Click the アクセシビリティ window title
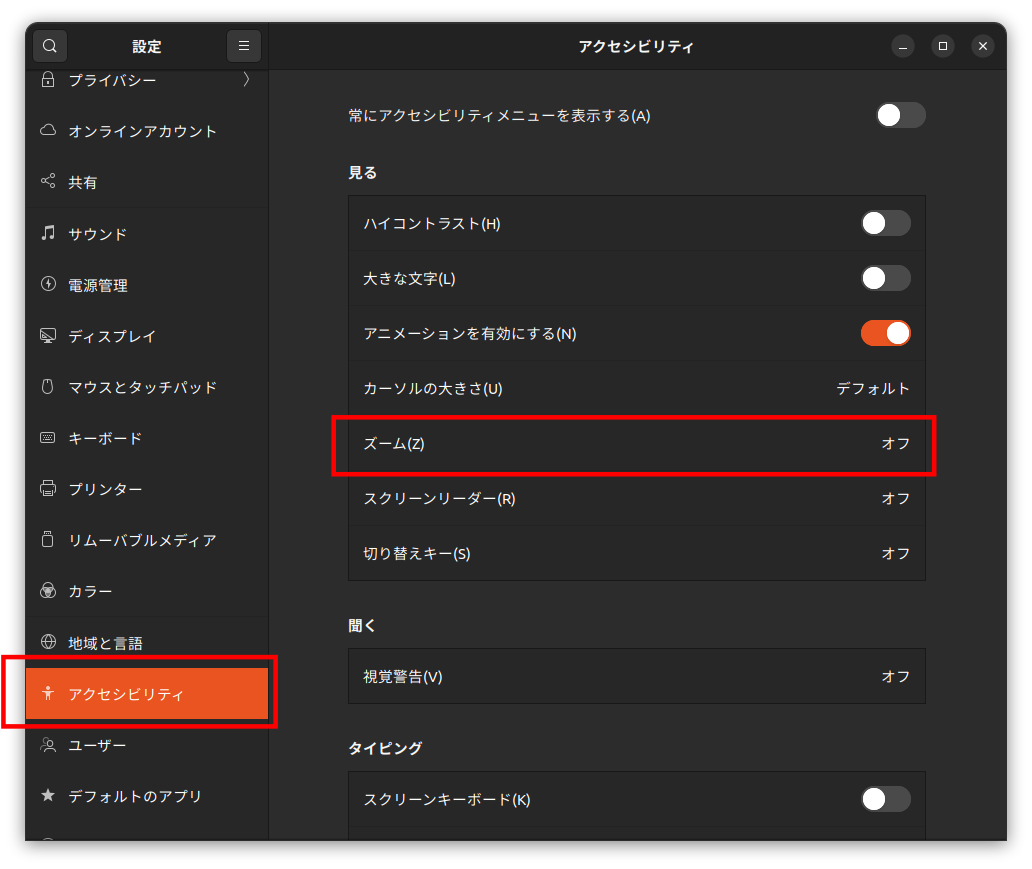Image resolution: width=1032 pixels, height=869 pixels. click(636, 46)
